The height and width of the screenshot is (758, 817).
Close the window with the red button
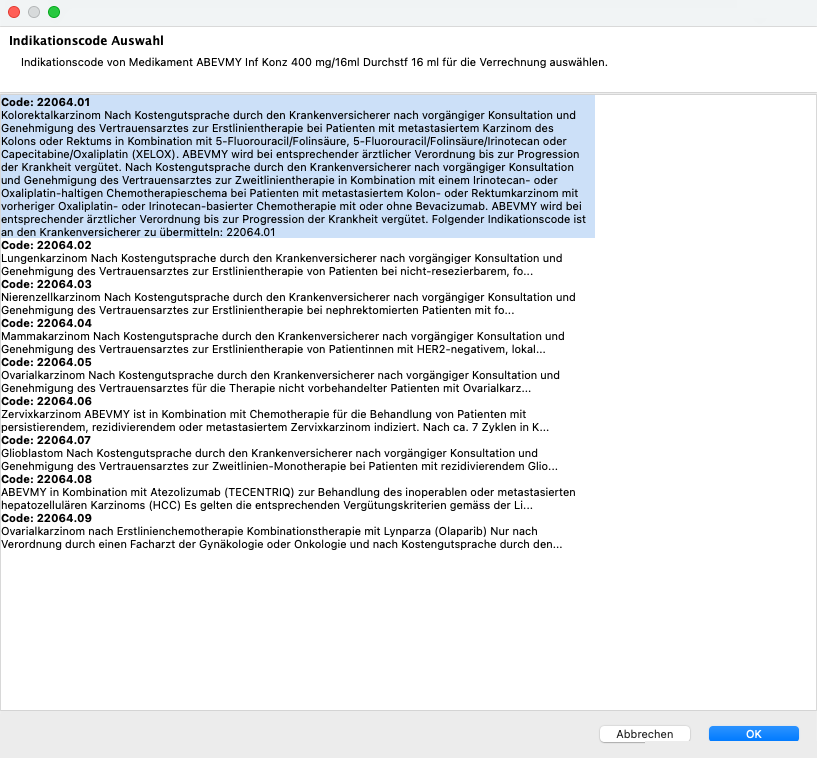[14, 12]
